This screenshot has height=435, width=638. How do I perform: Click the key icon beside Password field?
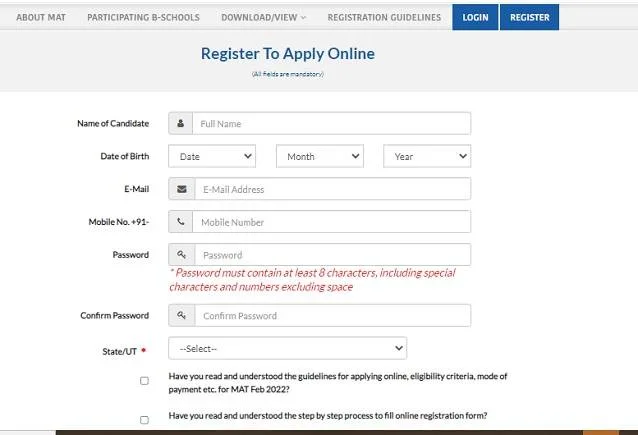coord(181,255)
